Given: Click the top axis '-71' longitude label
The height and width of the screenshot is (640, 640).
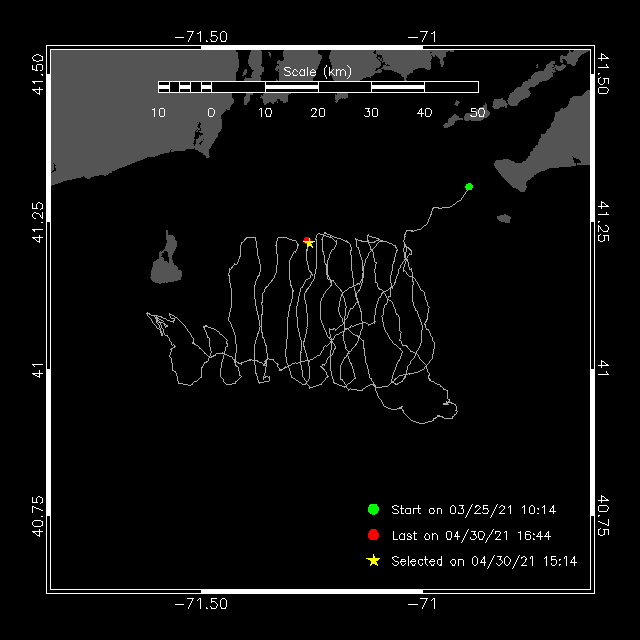Looking at the screenshot, I should (x=422, y=37).
